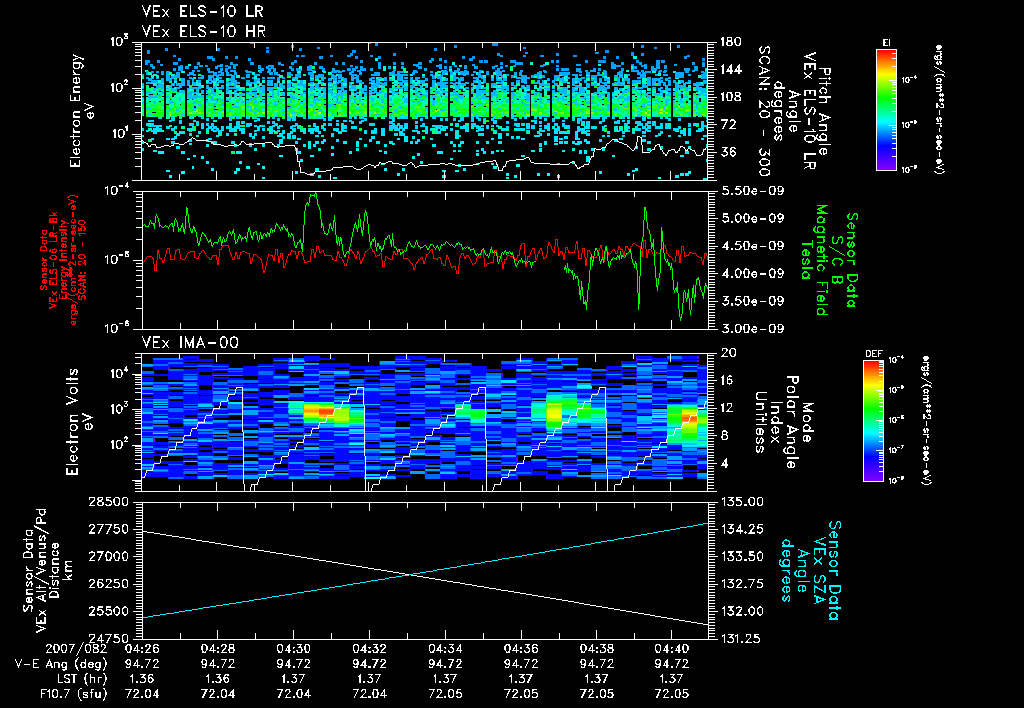Viewport: 1024px width, 708px height.
Task: Click the VEx Alt/Venus/Pd Distance km label
Action: (47, 570)
